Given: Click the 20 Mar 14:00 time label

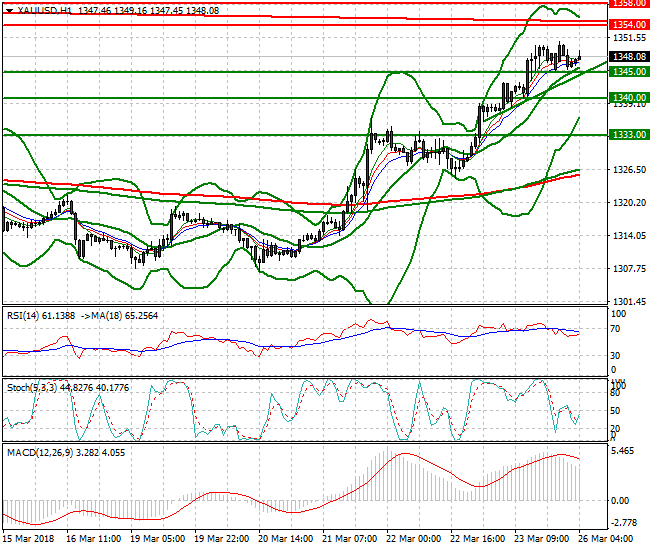Looking at the screenshot, I should (286, 539).
